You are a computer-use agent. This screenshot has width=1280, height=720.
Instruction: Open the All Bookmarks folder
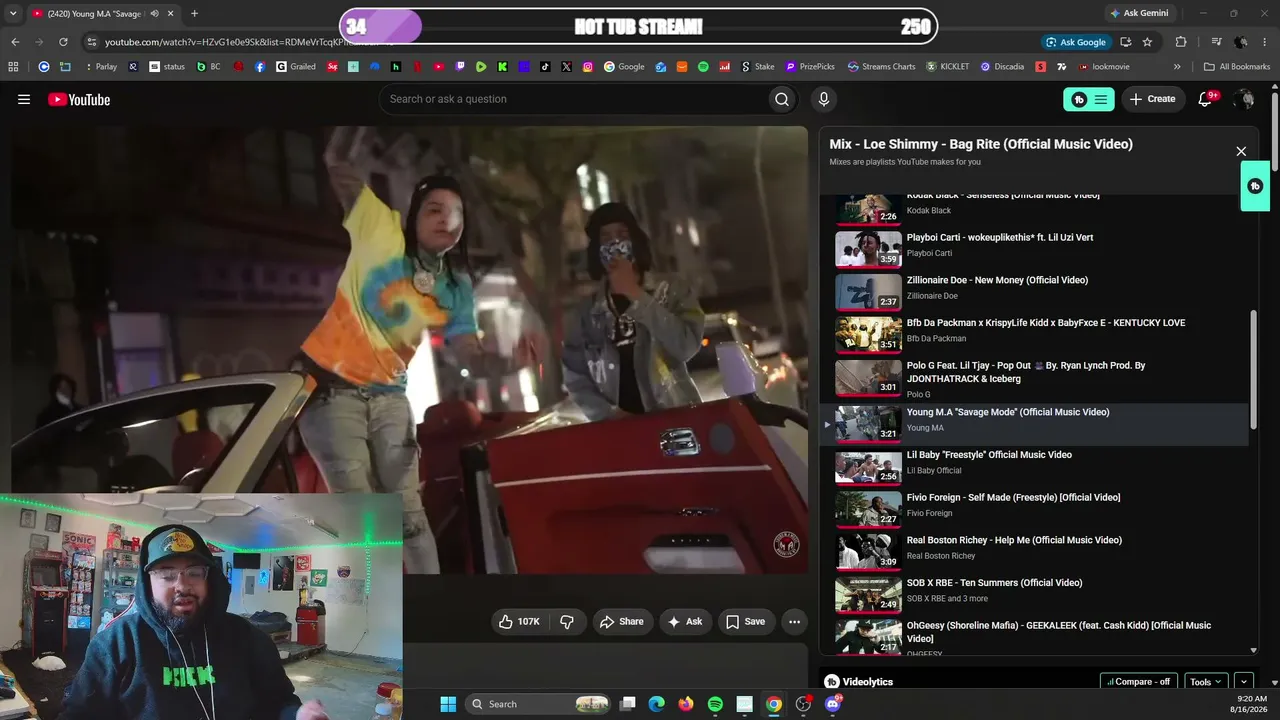click(x=1237, y=67)
